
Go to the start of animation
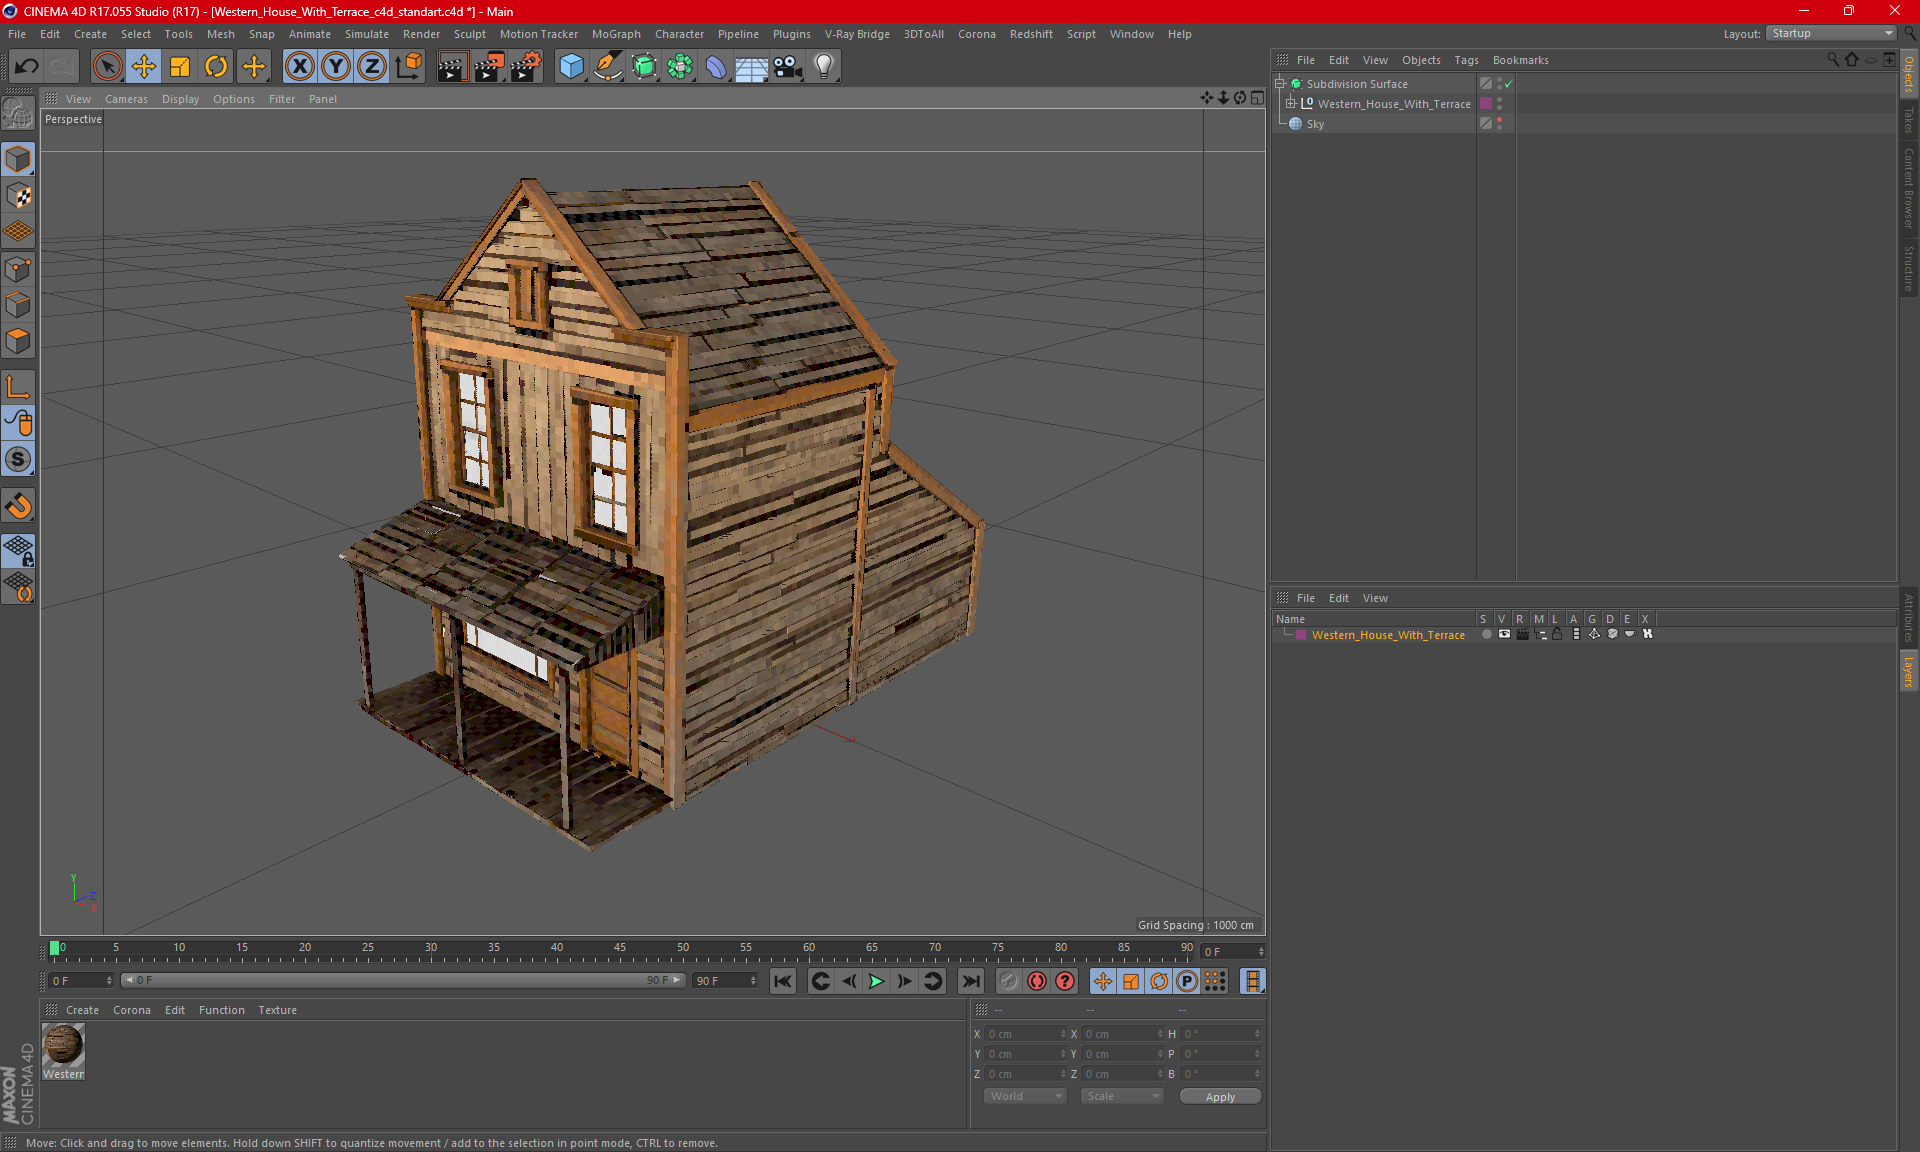pos(783,981)
